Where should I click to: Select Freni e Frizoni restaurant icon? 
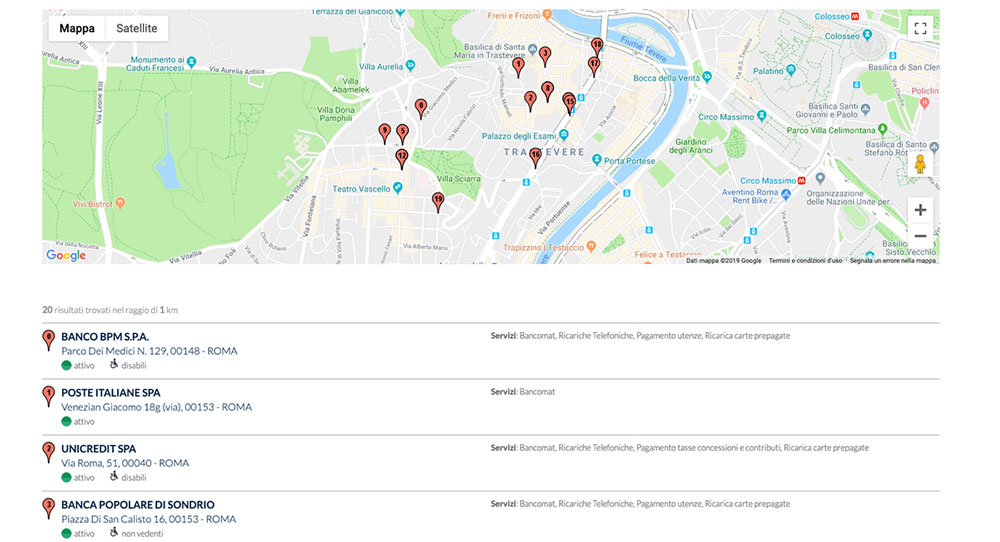click(x=547, y=14)
